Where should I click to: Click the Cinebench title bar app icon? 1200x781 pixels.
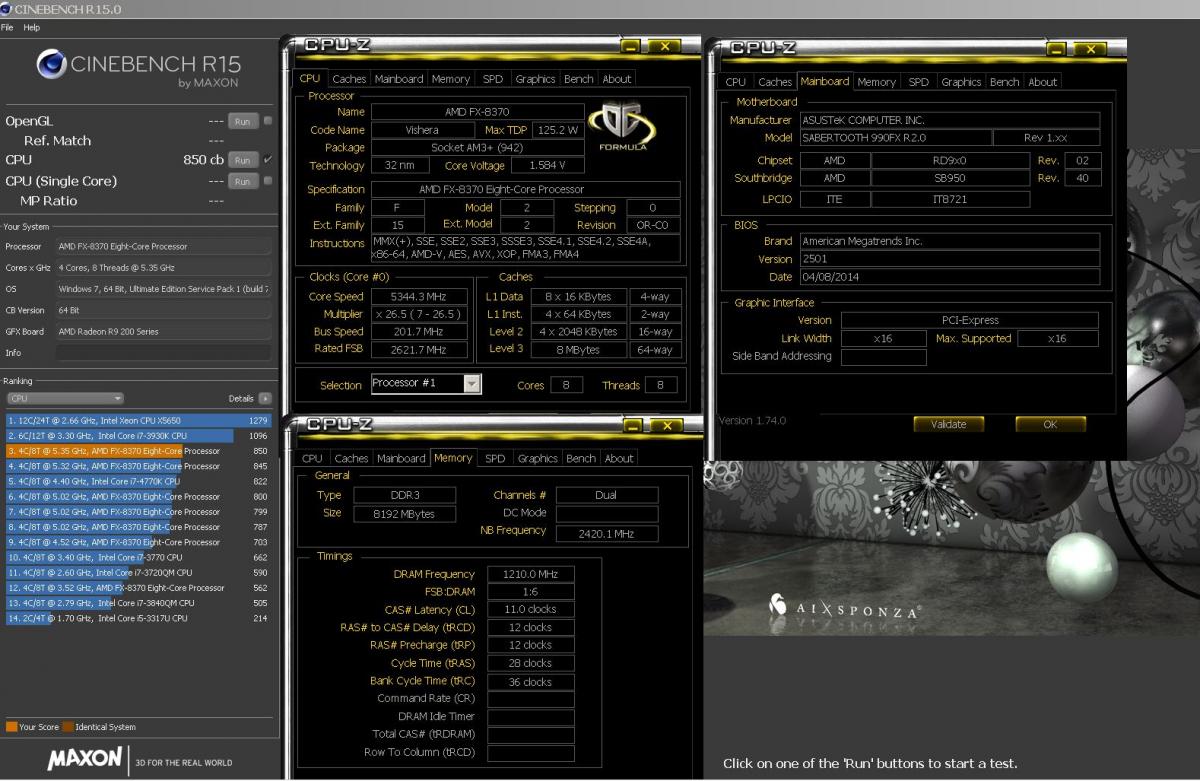coord(7,9)
